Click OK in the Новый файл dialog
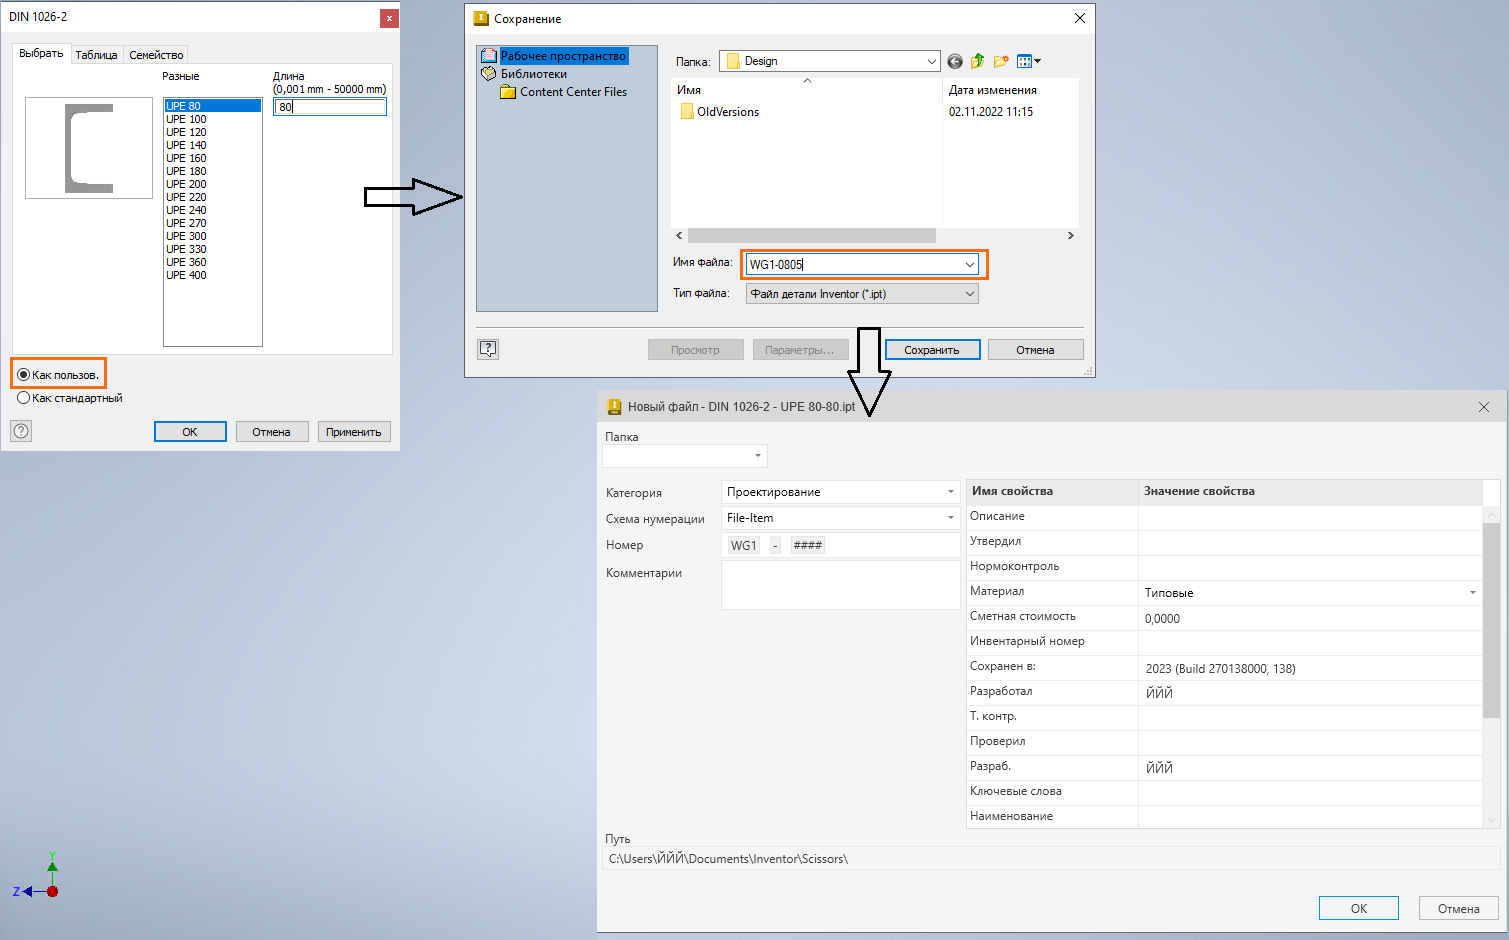The image size is (1509, 940). tap(1359, 908)
